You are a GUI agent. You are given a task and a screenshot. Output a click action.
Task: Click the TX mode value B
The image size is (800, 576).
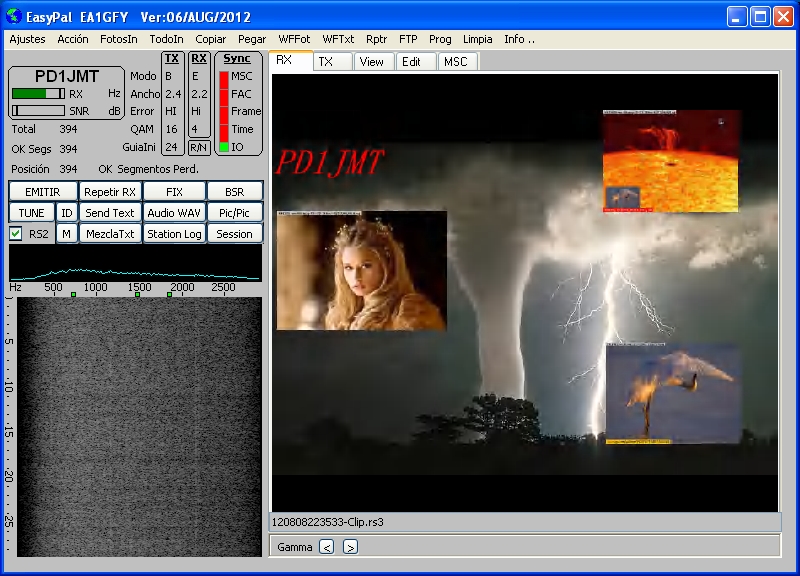(x=168, y=77)
